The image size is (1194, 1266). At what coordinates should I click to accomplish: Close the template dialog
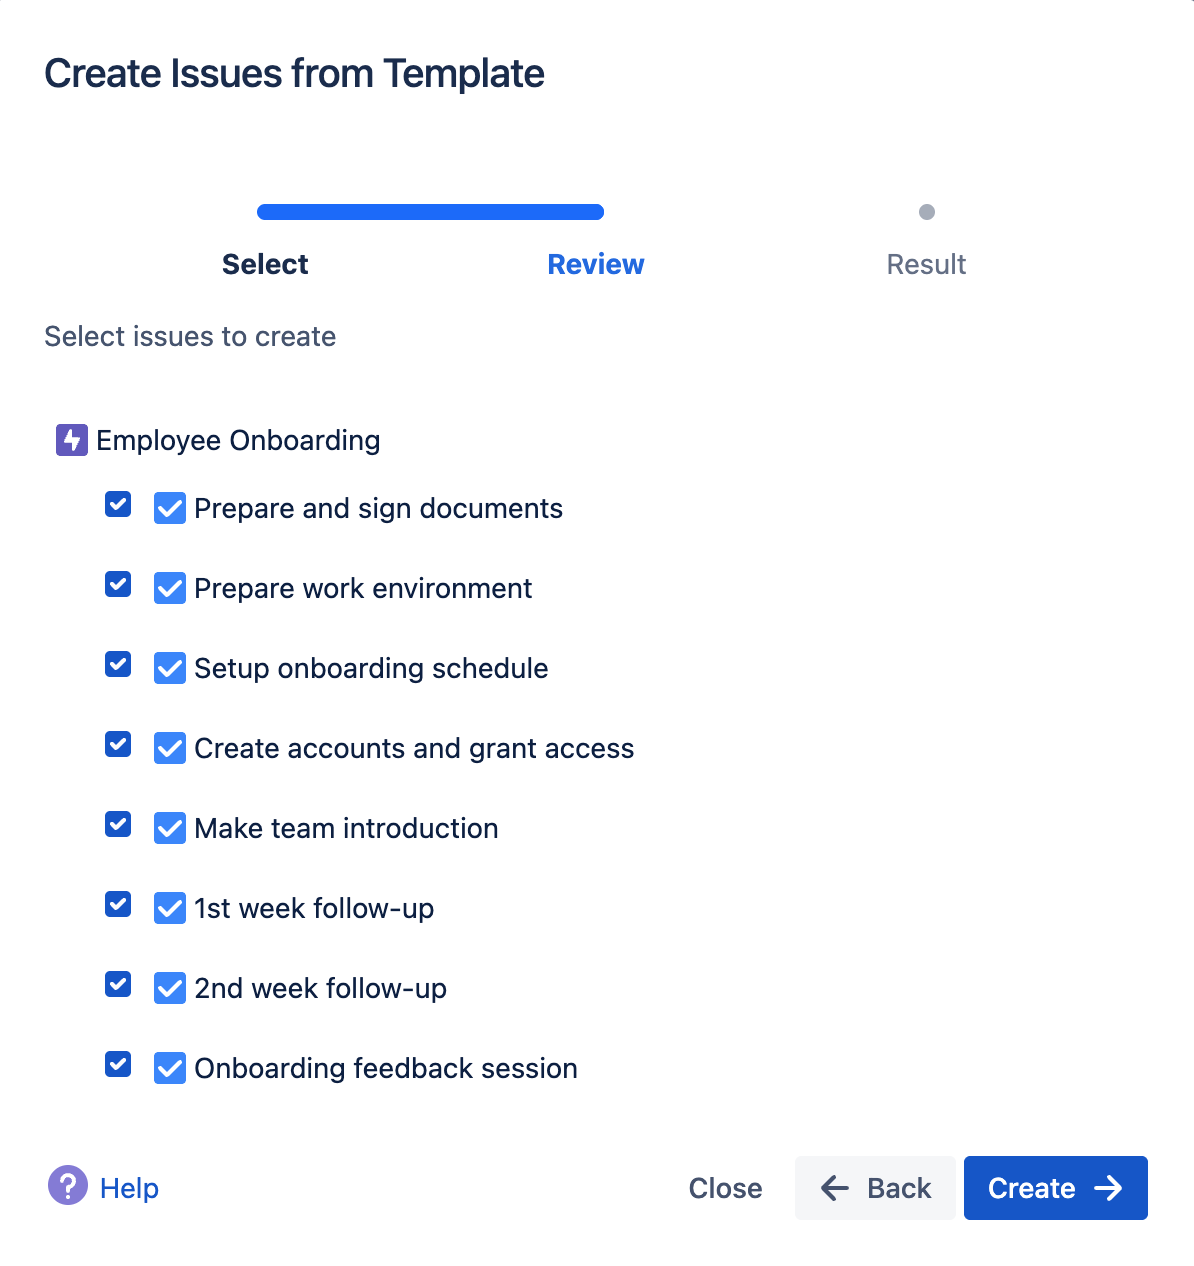[x=725, y=1188]
